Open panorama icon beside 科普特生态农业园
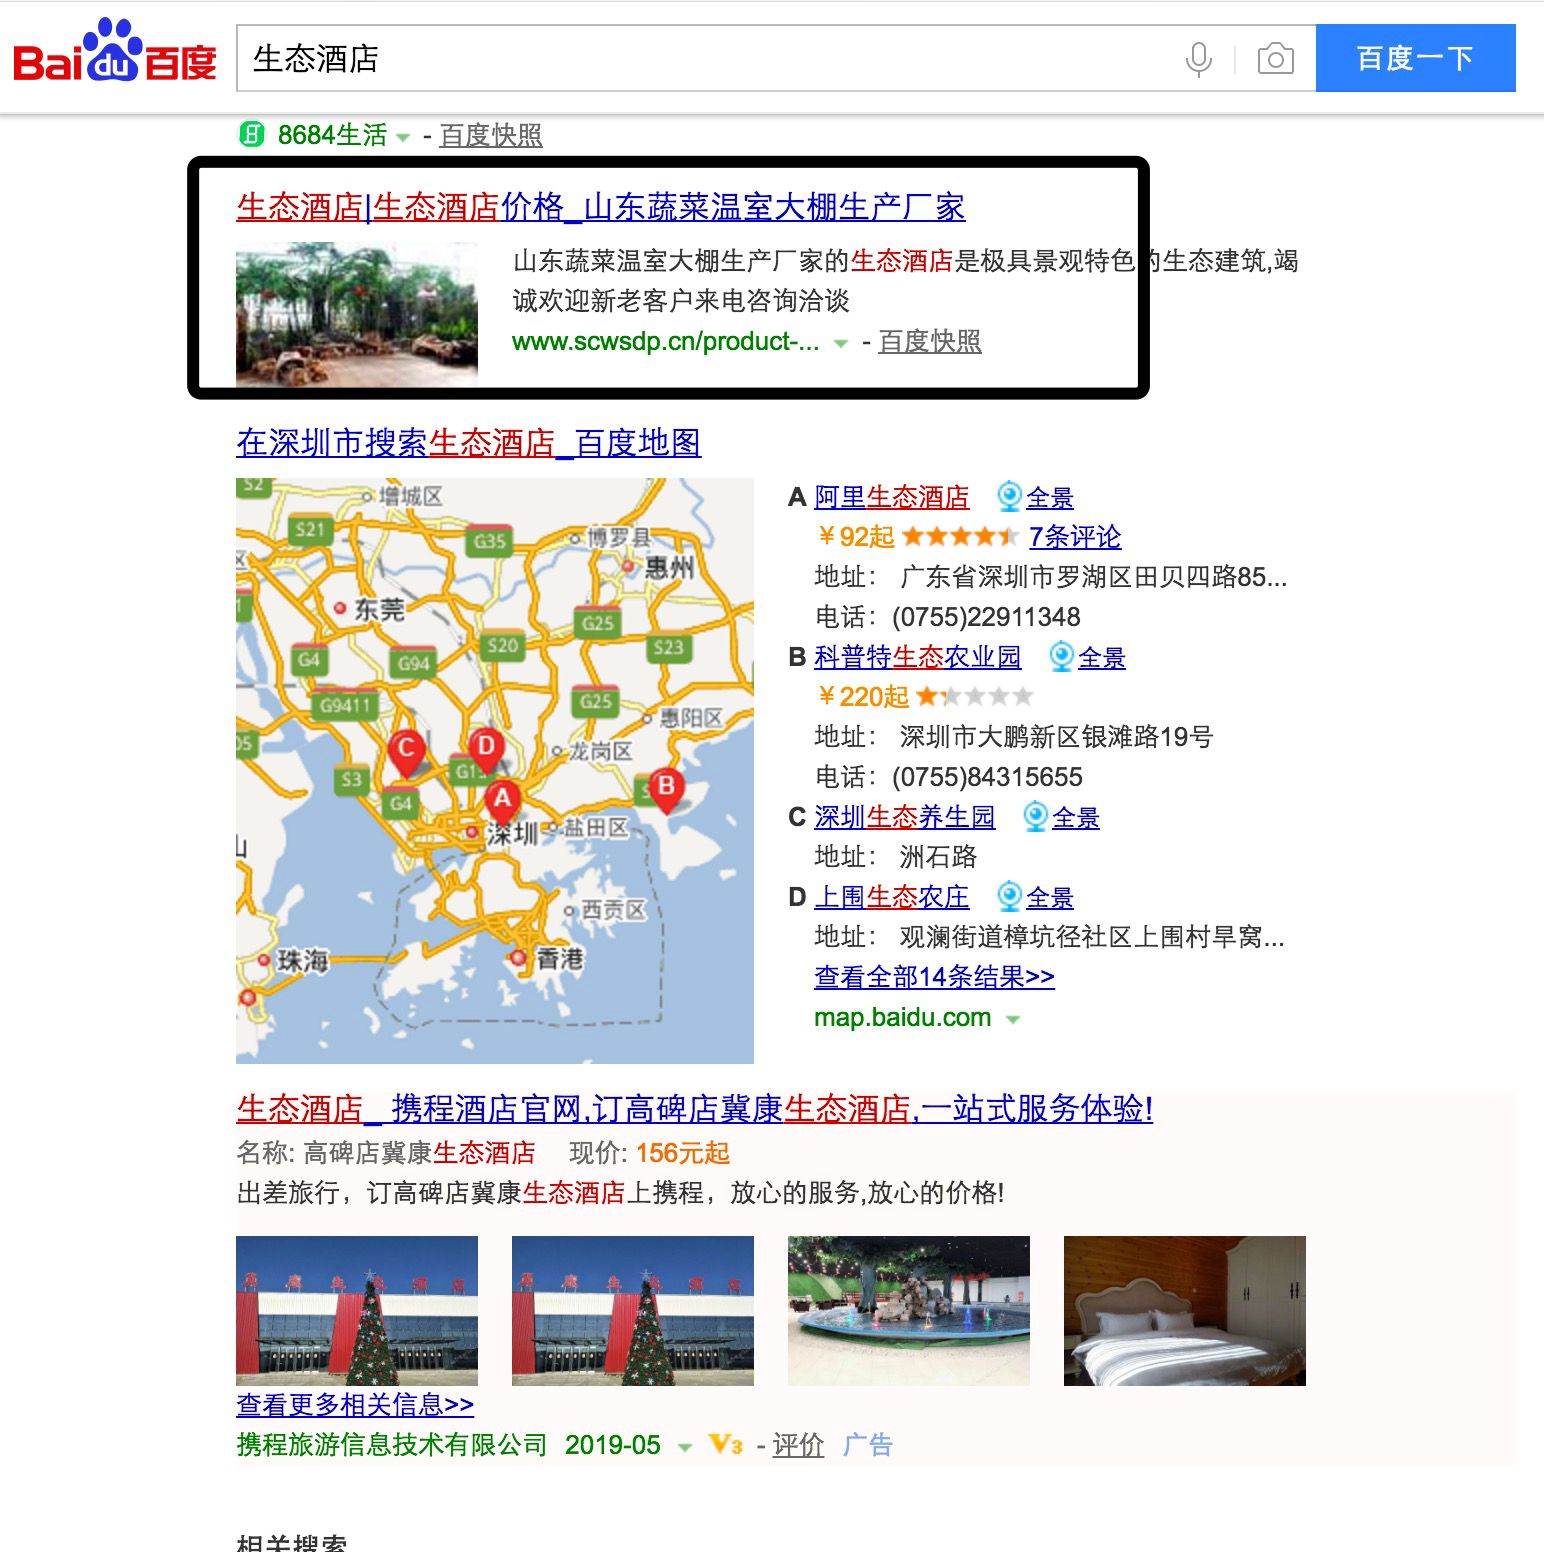The image size is (1544, 1552). click(x=1059, y=657)
